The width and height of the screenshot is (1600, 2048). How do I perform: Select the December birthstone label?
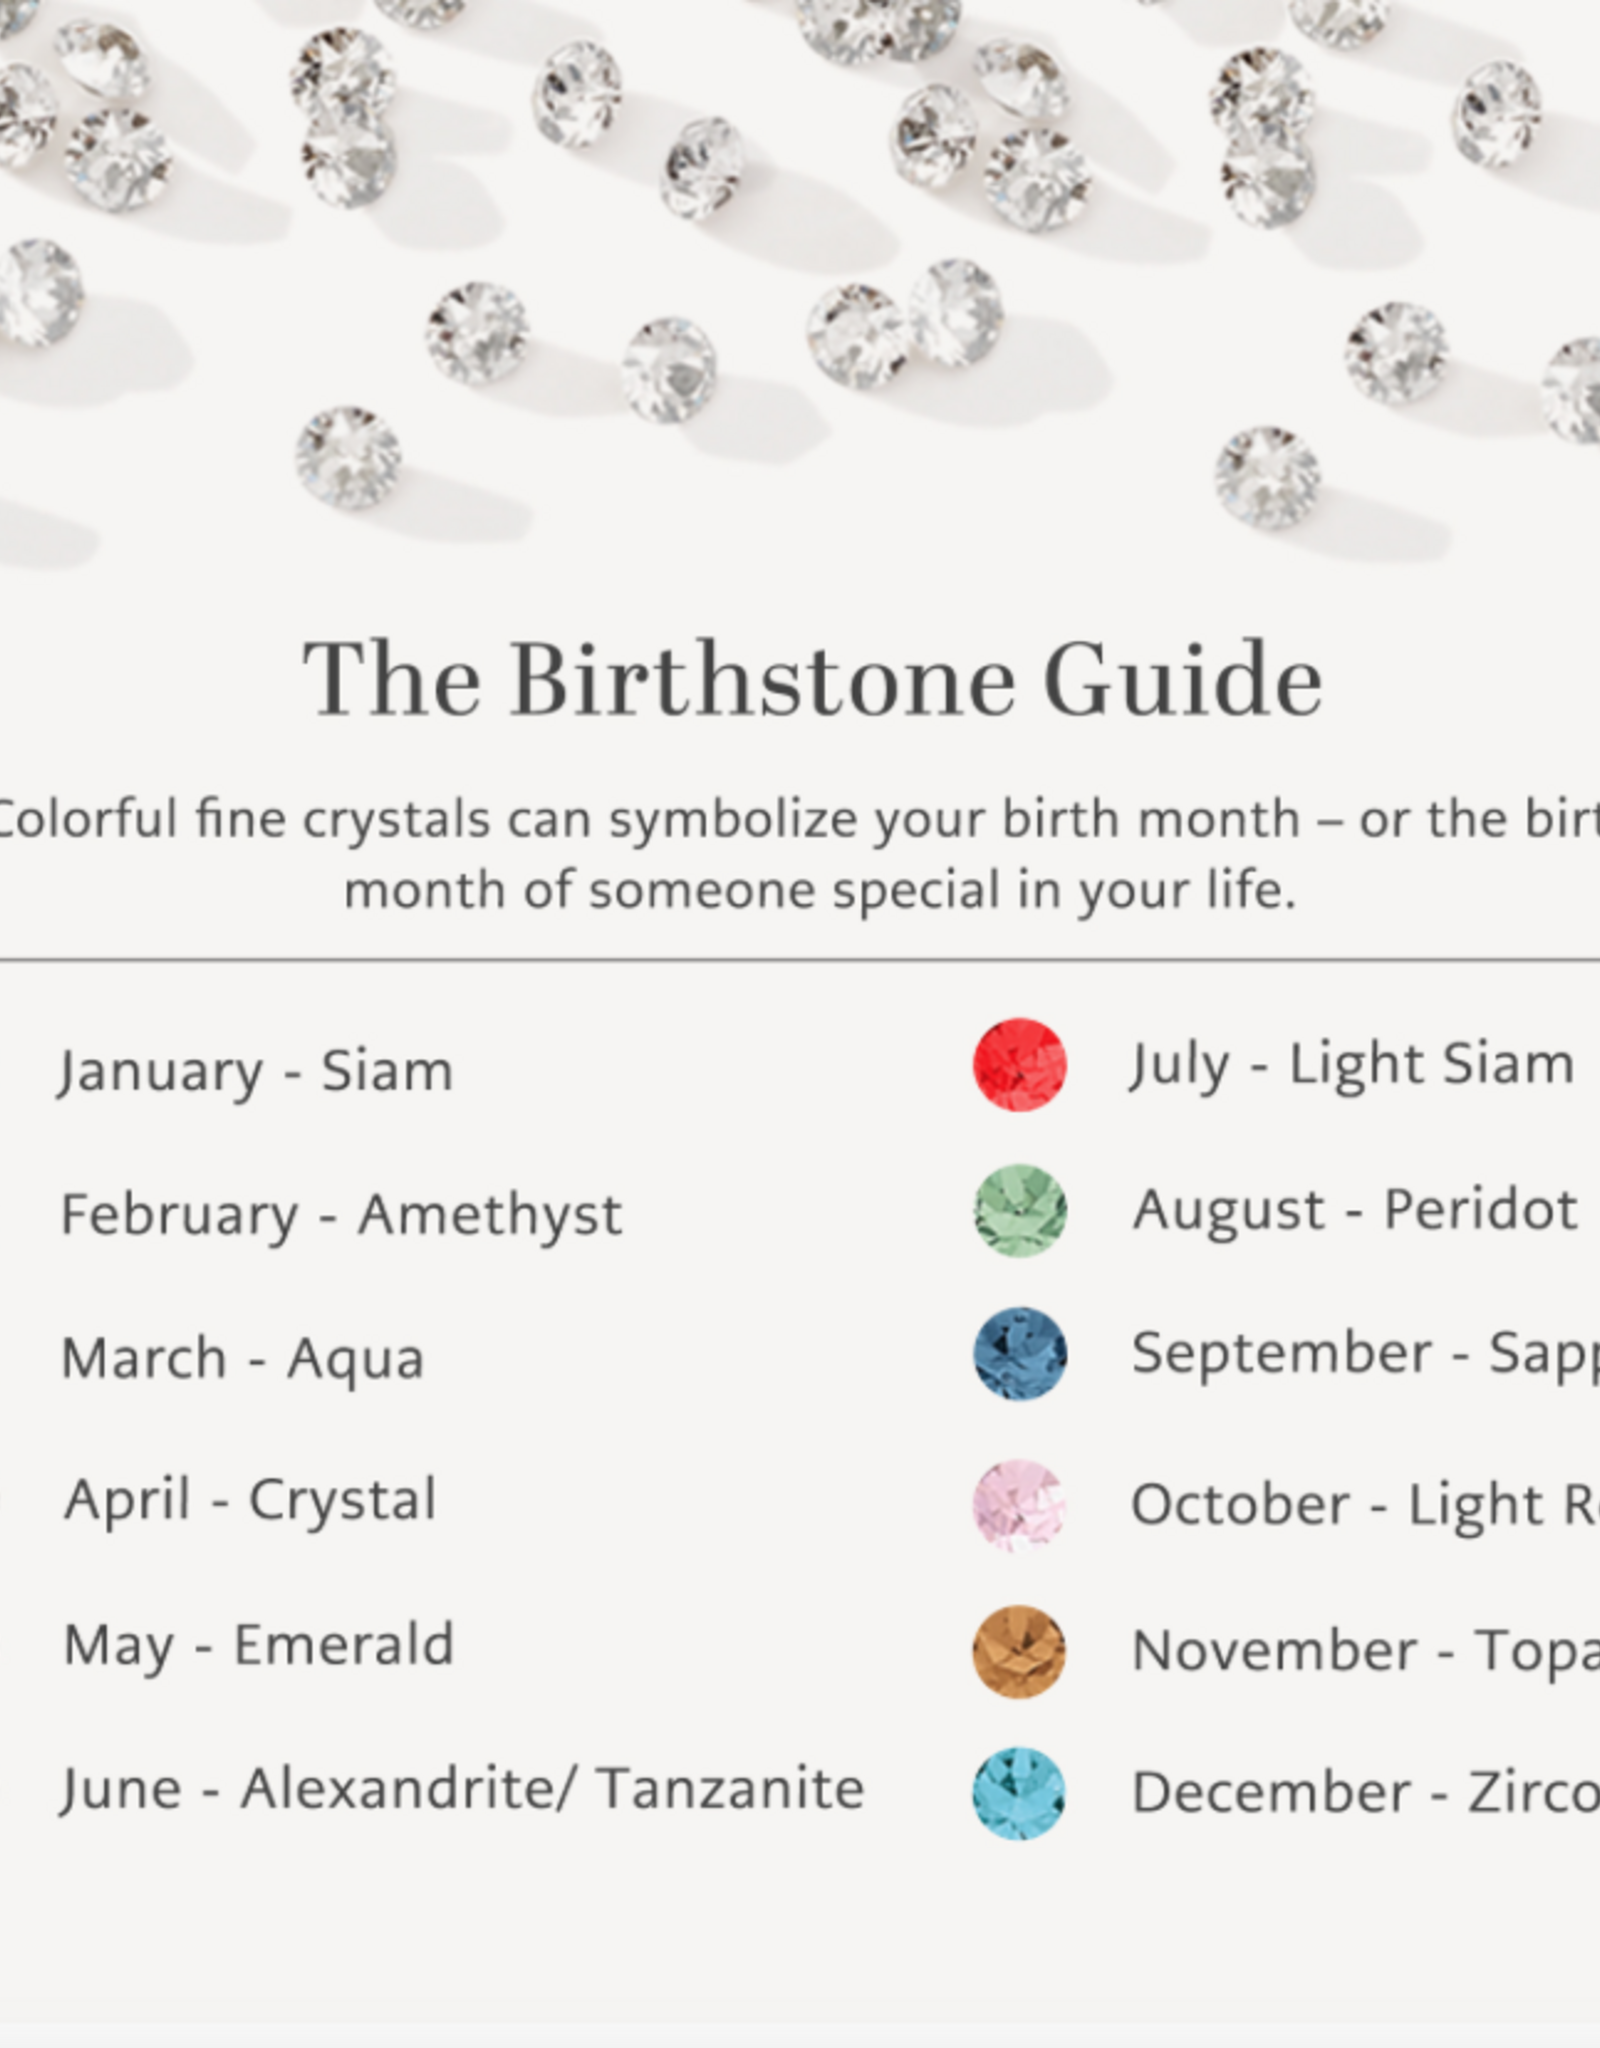1365,1793
